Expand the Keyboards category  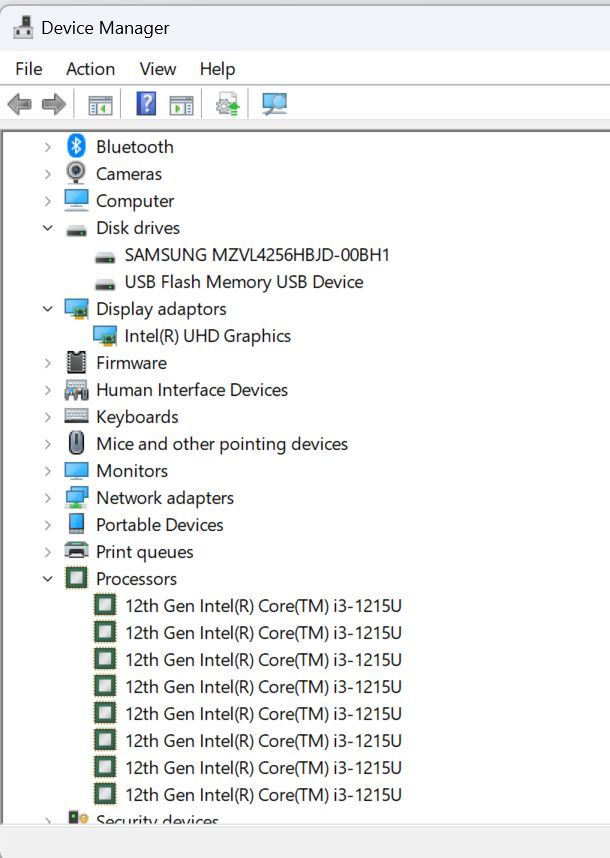(x=47, y=417)
